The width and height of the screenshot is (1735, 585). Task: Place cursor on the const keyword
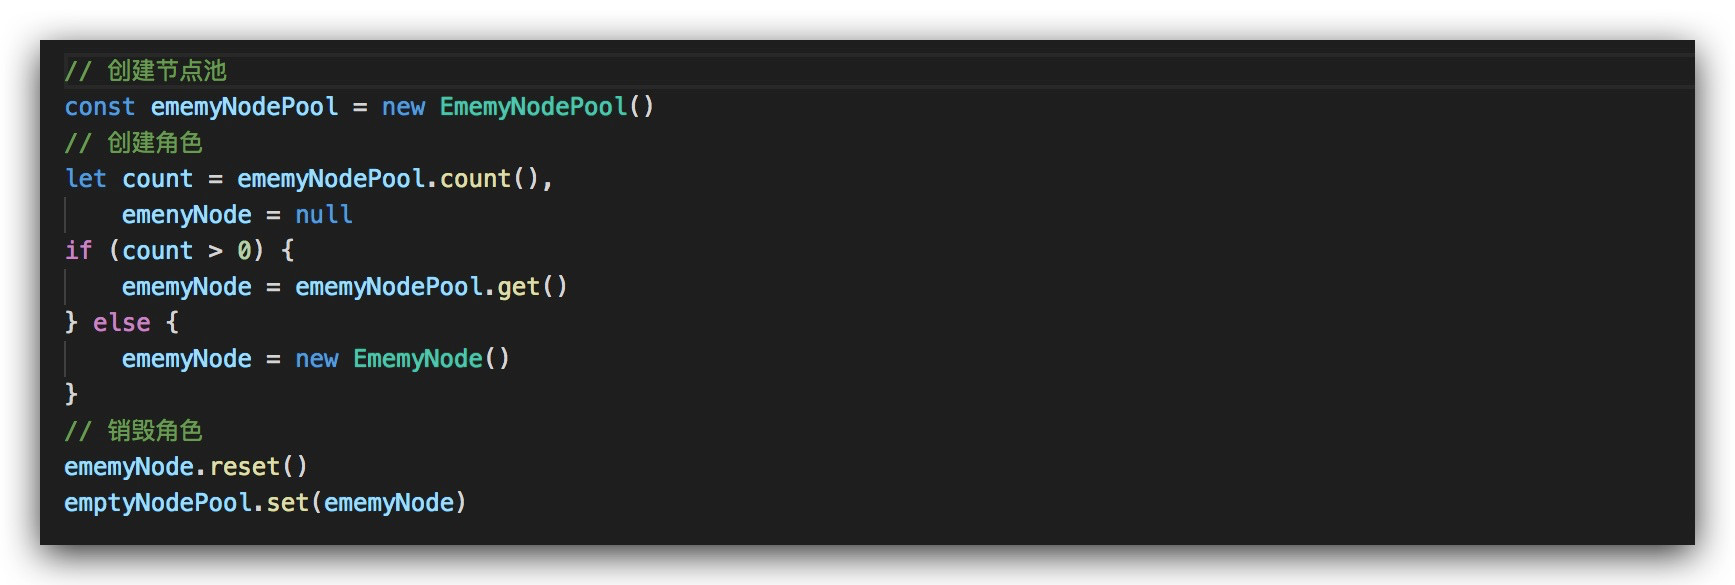pos(99,107)
